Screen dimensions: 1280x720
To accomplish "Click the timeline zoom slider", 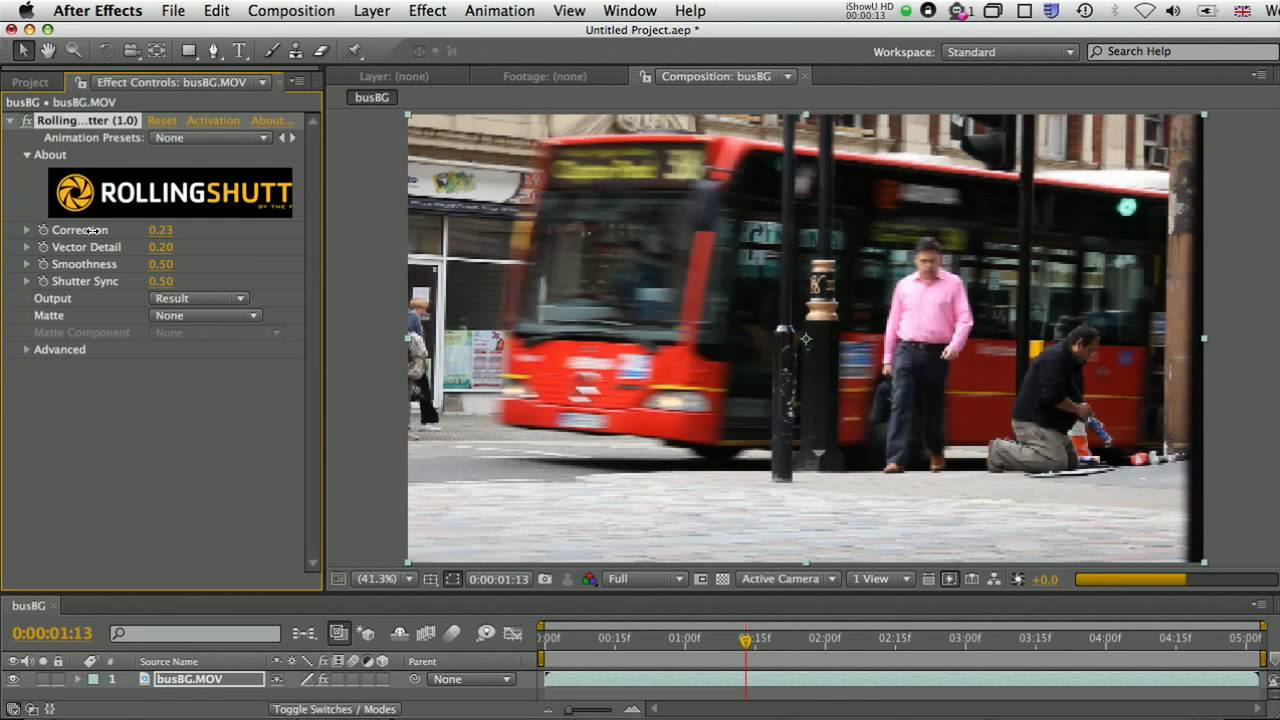I will pyautogui.click(x=590, y=709).
